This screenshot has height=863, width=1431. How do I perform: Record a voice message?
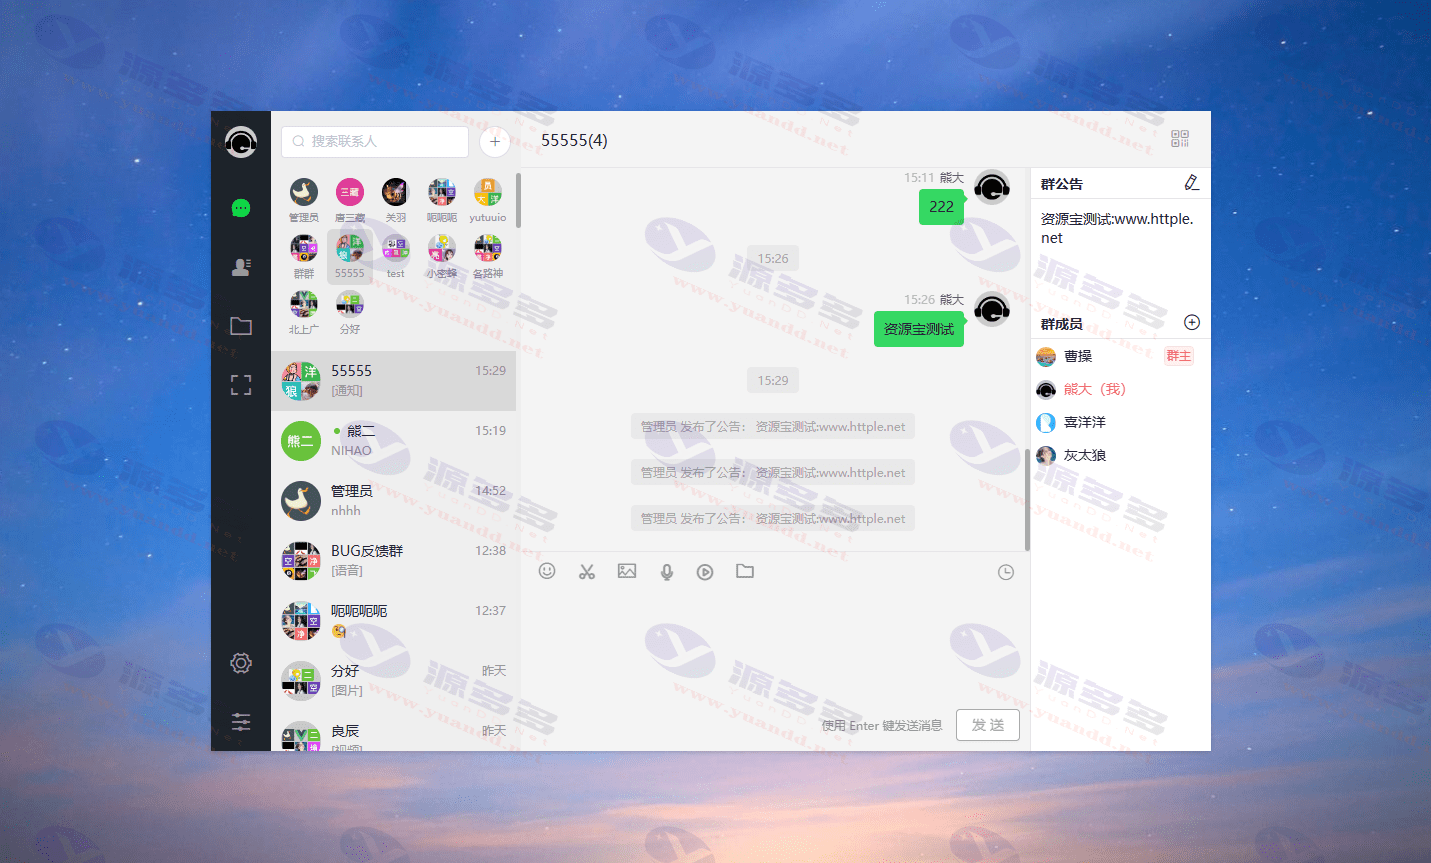(x=667, y=571)
